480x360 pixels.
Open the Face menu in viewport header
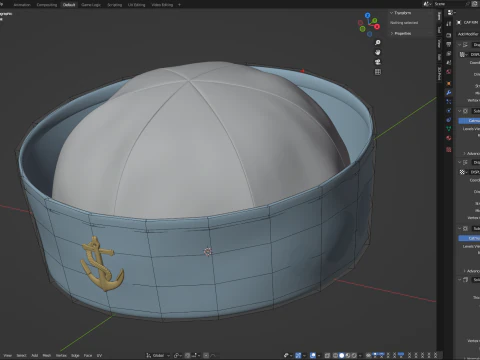[x=88, y=355]
